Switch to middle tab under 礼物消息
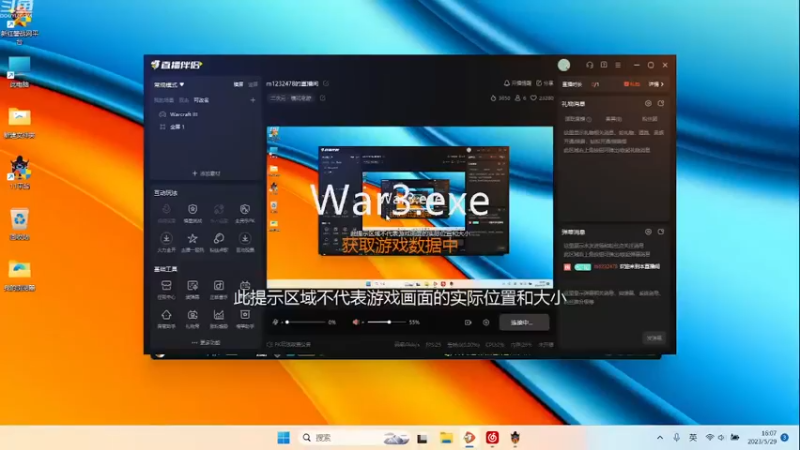The image size is (800, 450). point(613,119)
